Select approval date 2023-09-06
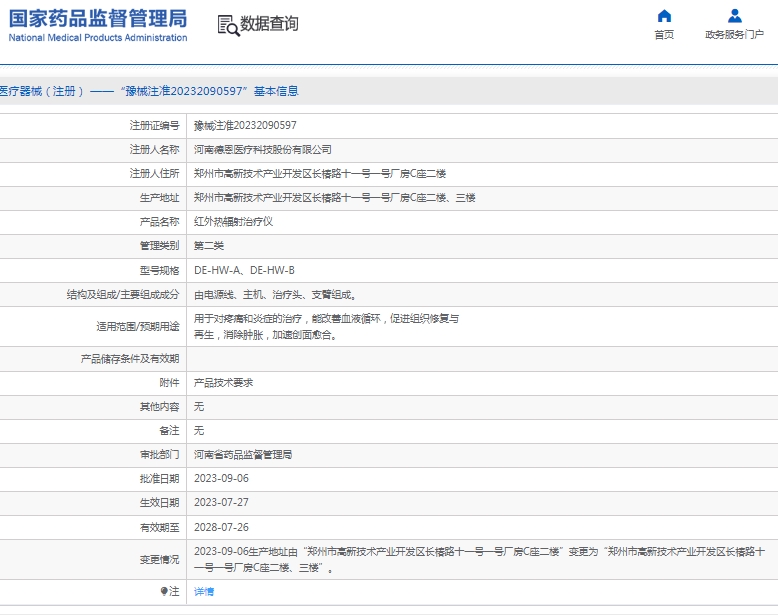 tap(221, 478)
